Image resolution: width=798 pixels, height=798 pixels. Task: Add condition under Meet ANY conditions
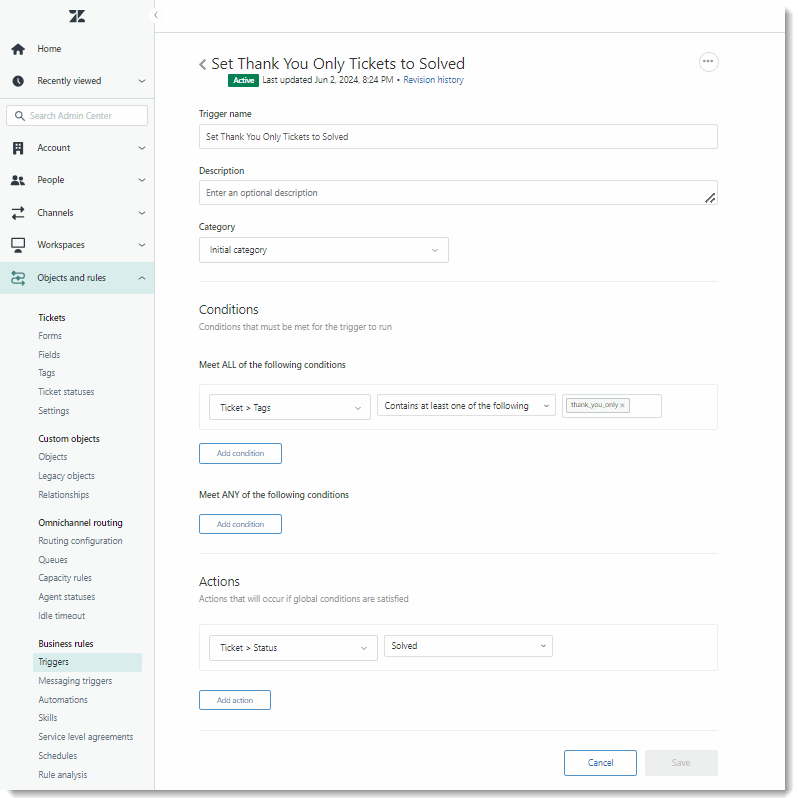240,524
